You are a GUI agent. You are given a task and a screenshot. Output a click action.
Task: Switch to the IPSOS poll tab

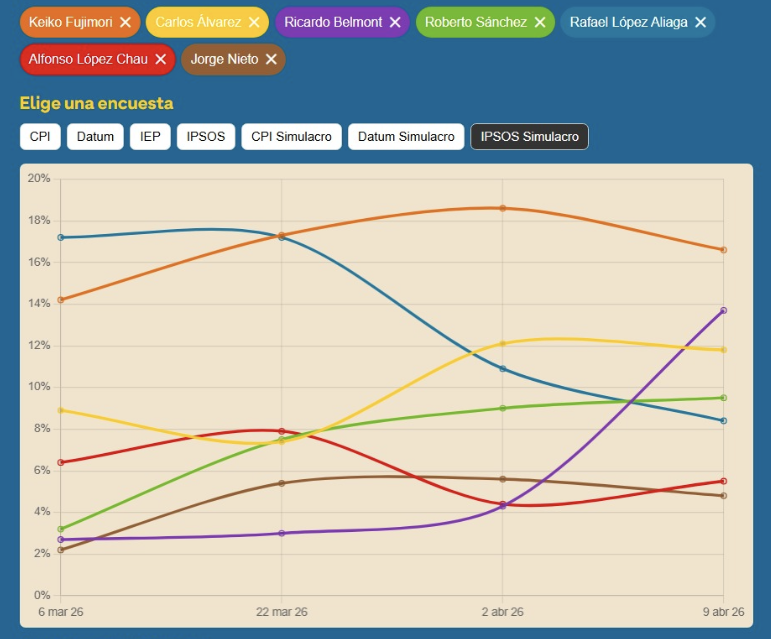coord(206,136)
